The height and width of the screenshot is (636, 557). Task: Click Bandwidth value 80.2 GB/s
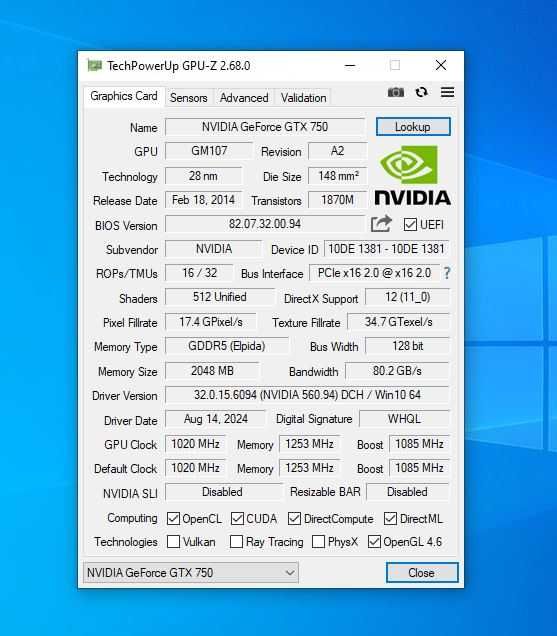[397, 370]
